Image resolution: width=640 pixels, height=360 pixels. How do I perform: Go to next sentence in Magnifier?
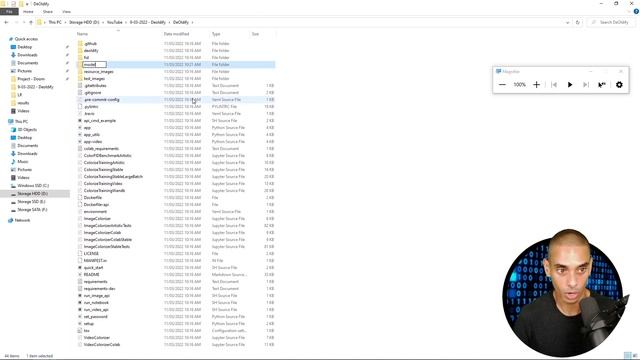(586, 84)
